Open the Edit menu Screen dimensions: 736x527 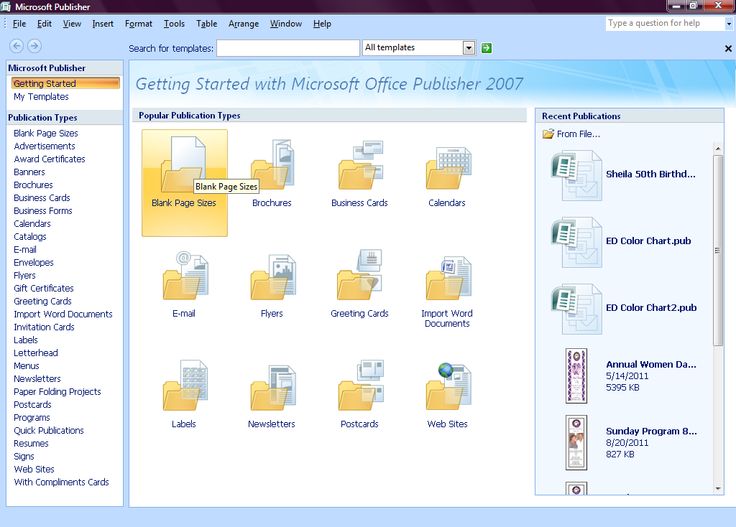(45, 23)
